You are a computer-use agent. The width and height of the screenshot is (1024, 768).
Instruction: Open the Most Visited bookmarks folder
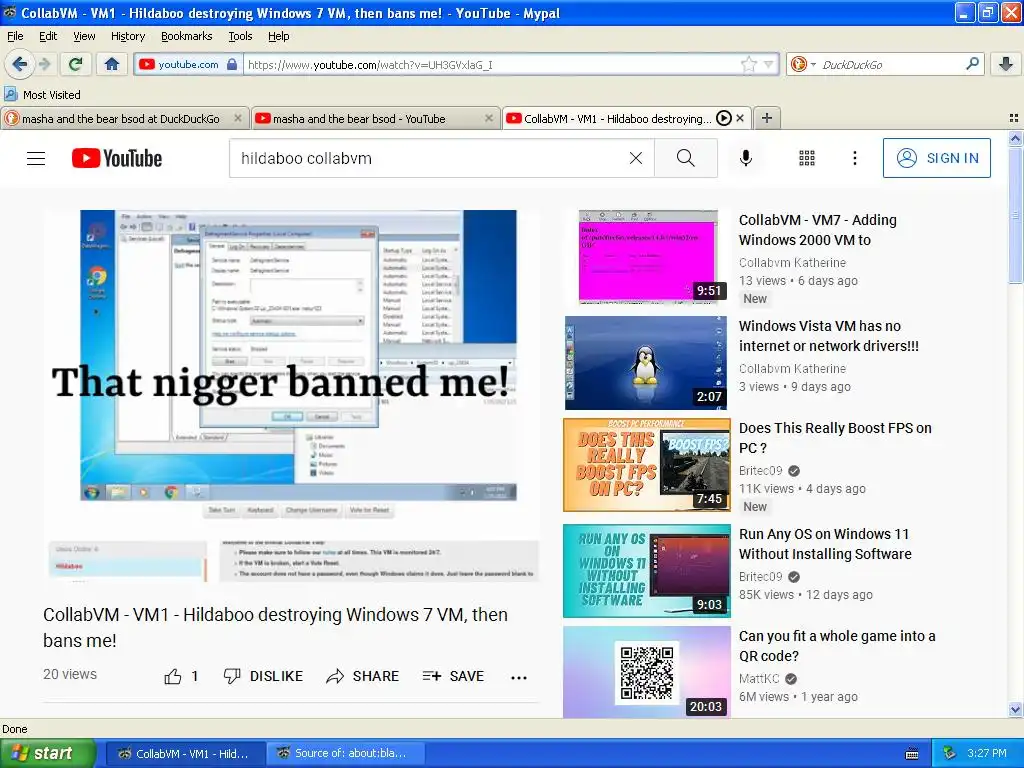(42, 95)
